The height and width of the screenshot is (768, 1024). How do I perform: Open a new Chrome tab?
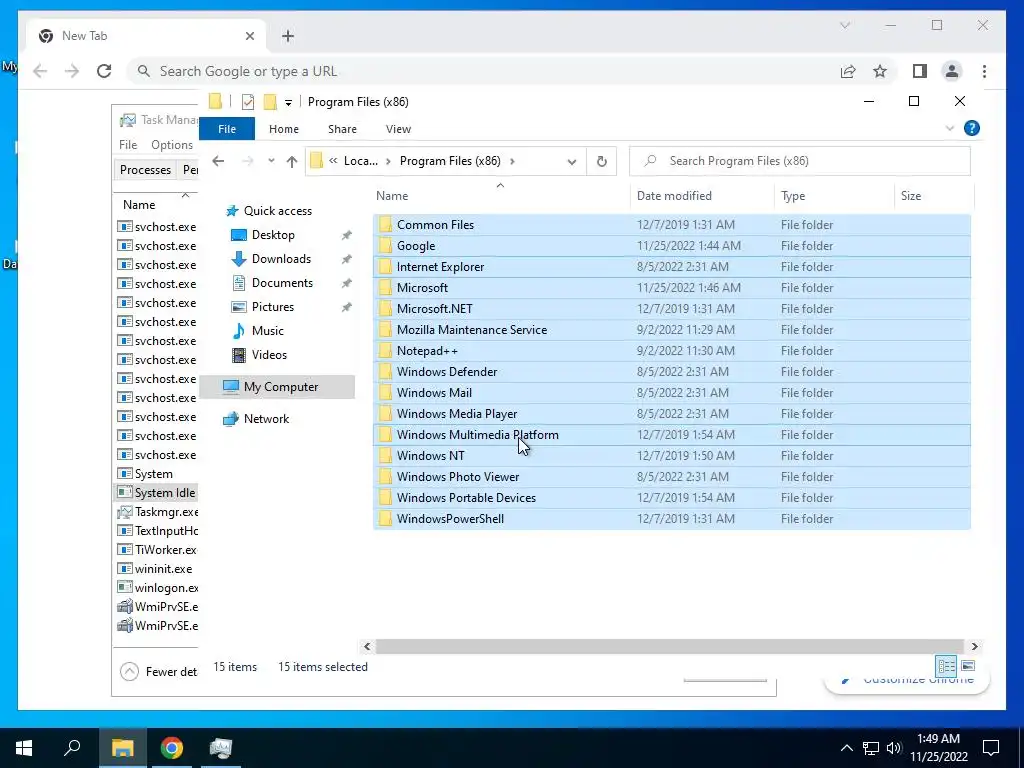coord(288,36)
